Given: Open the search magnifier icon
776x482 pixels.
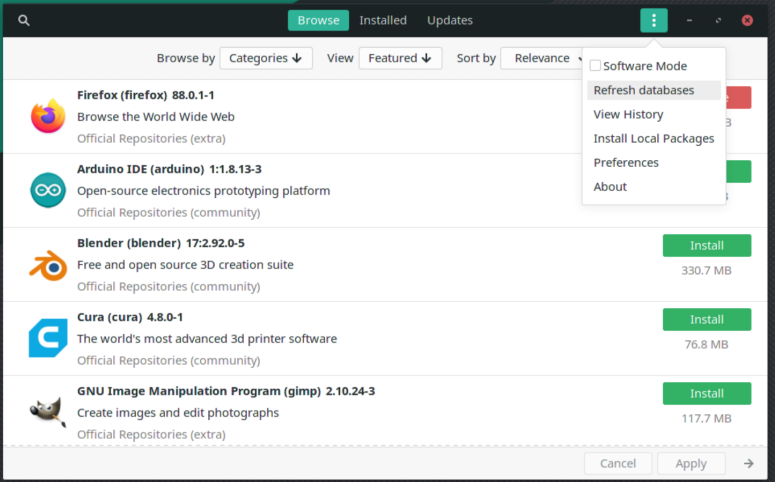Looking at the screenshot, I should click(23, 20).
